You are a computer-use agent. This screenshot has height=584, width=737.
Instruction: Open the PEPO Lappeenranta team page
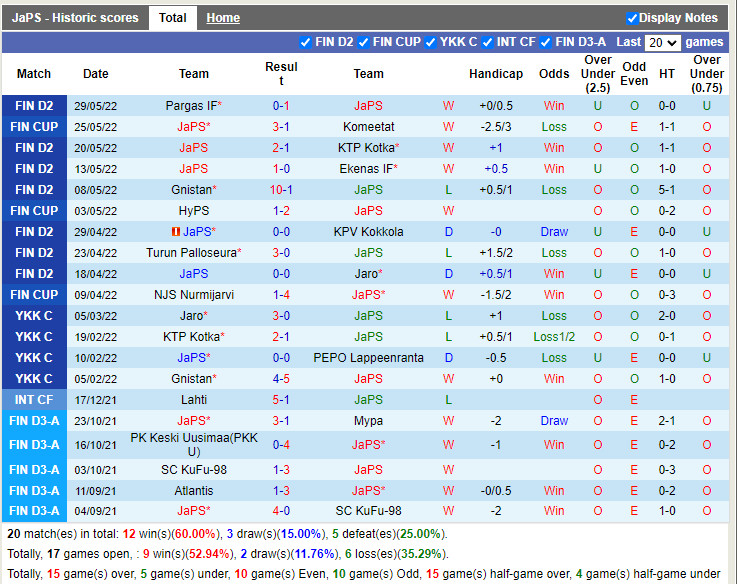[x=368, y=358]
